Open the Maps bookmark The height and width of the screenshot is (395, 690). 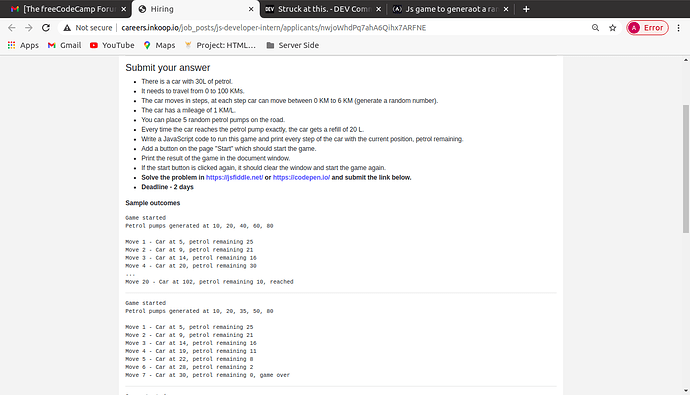pyautogui.click(x=159, y=45)
